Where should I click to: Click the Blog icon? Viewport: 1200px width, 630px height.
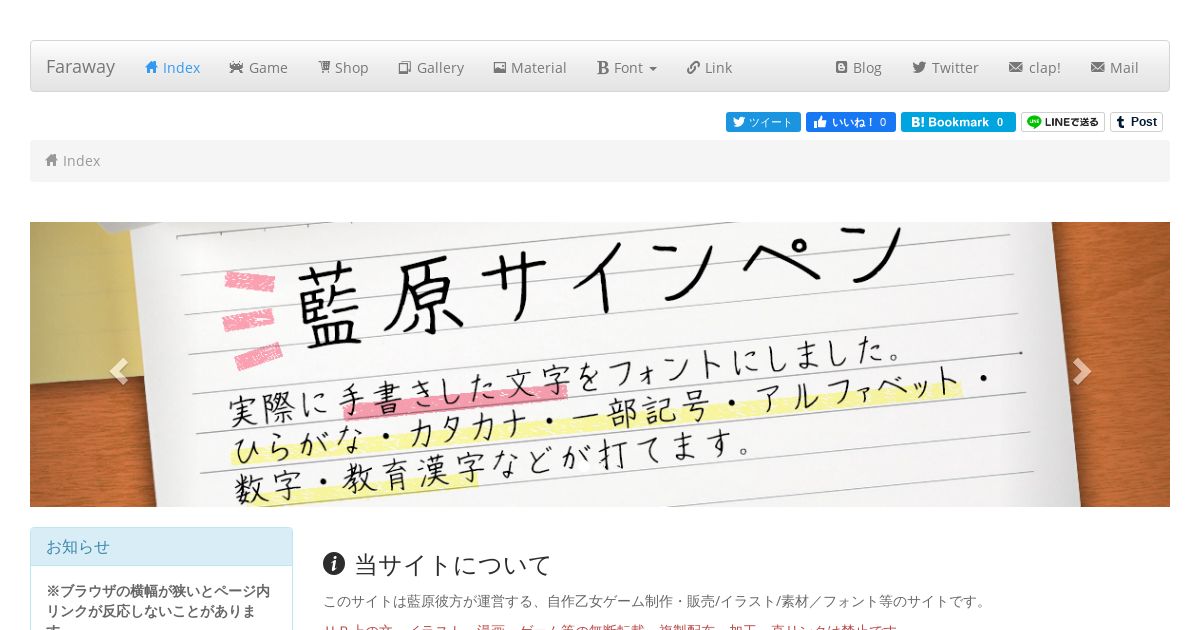pos(842,67)
